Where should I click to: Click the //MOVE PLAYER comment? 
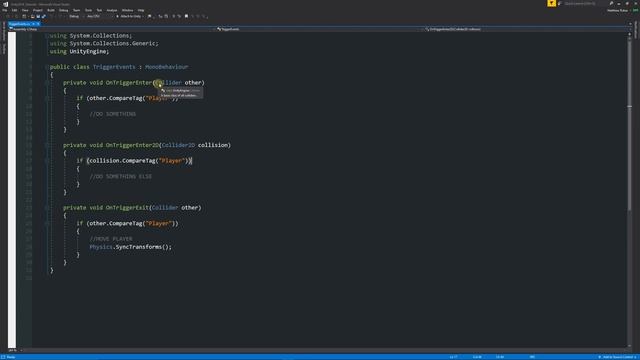coord(111,239)
